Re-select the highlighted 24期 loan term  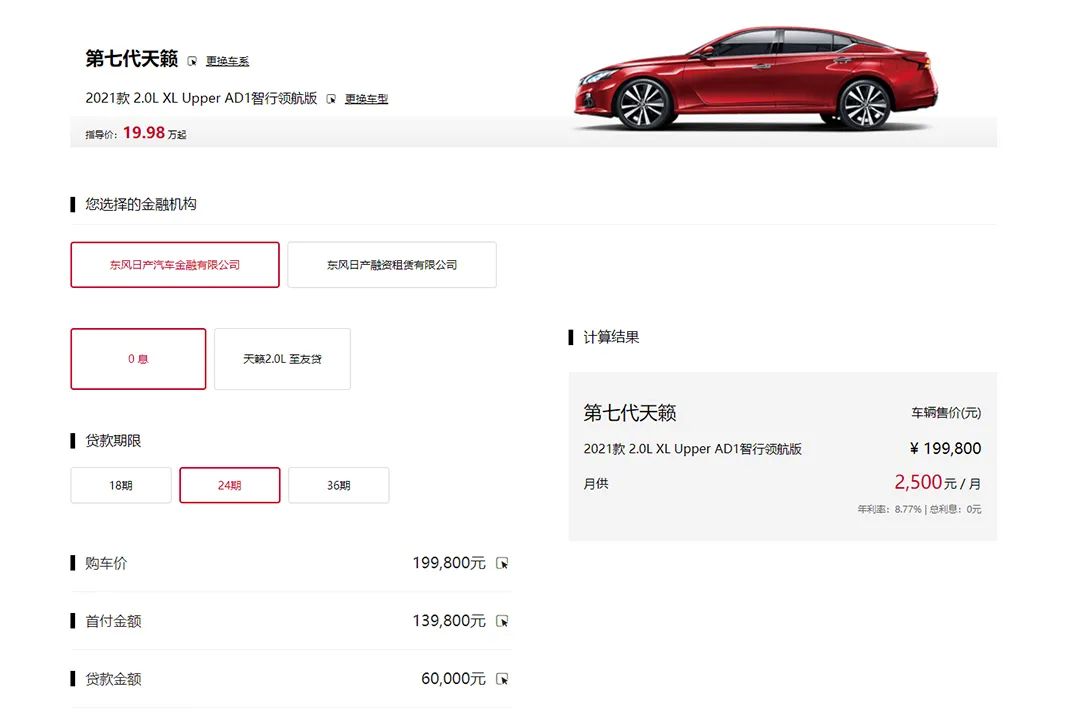coord(229,485)
